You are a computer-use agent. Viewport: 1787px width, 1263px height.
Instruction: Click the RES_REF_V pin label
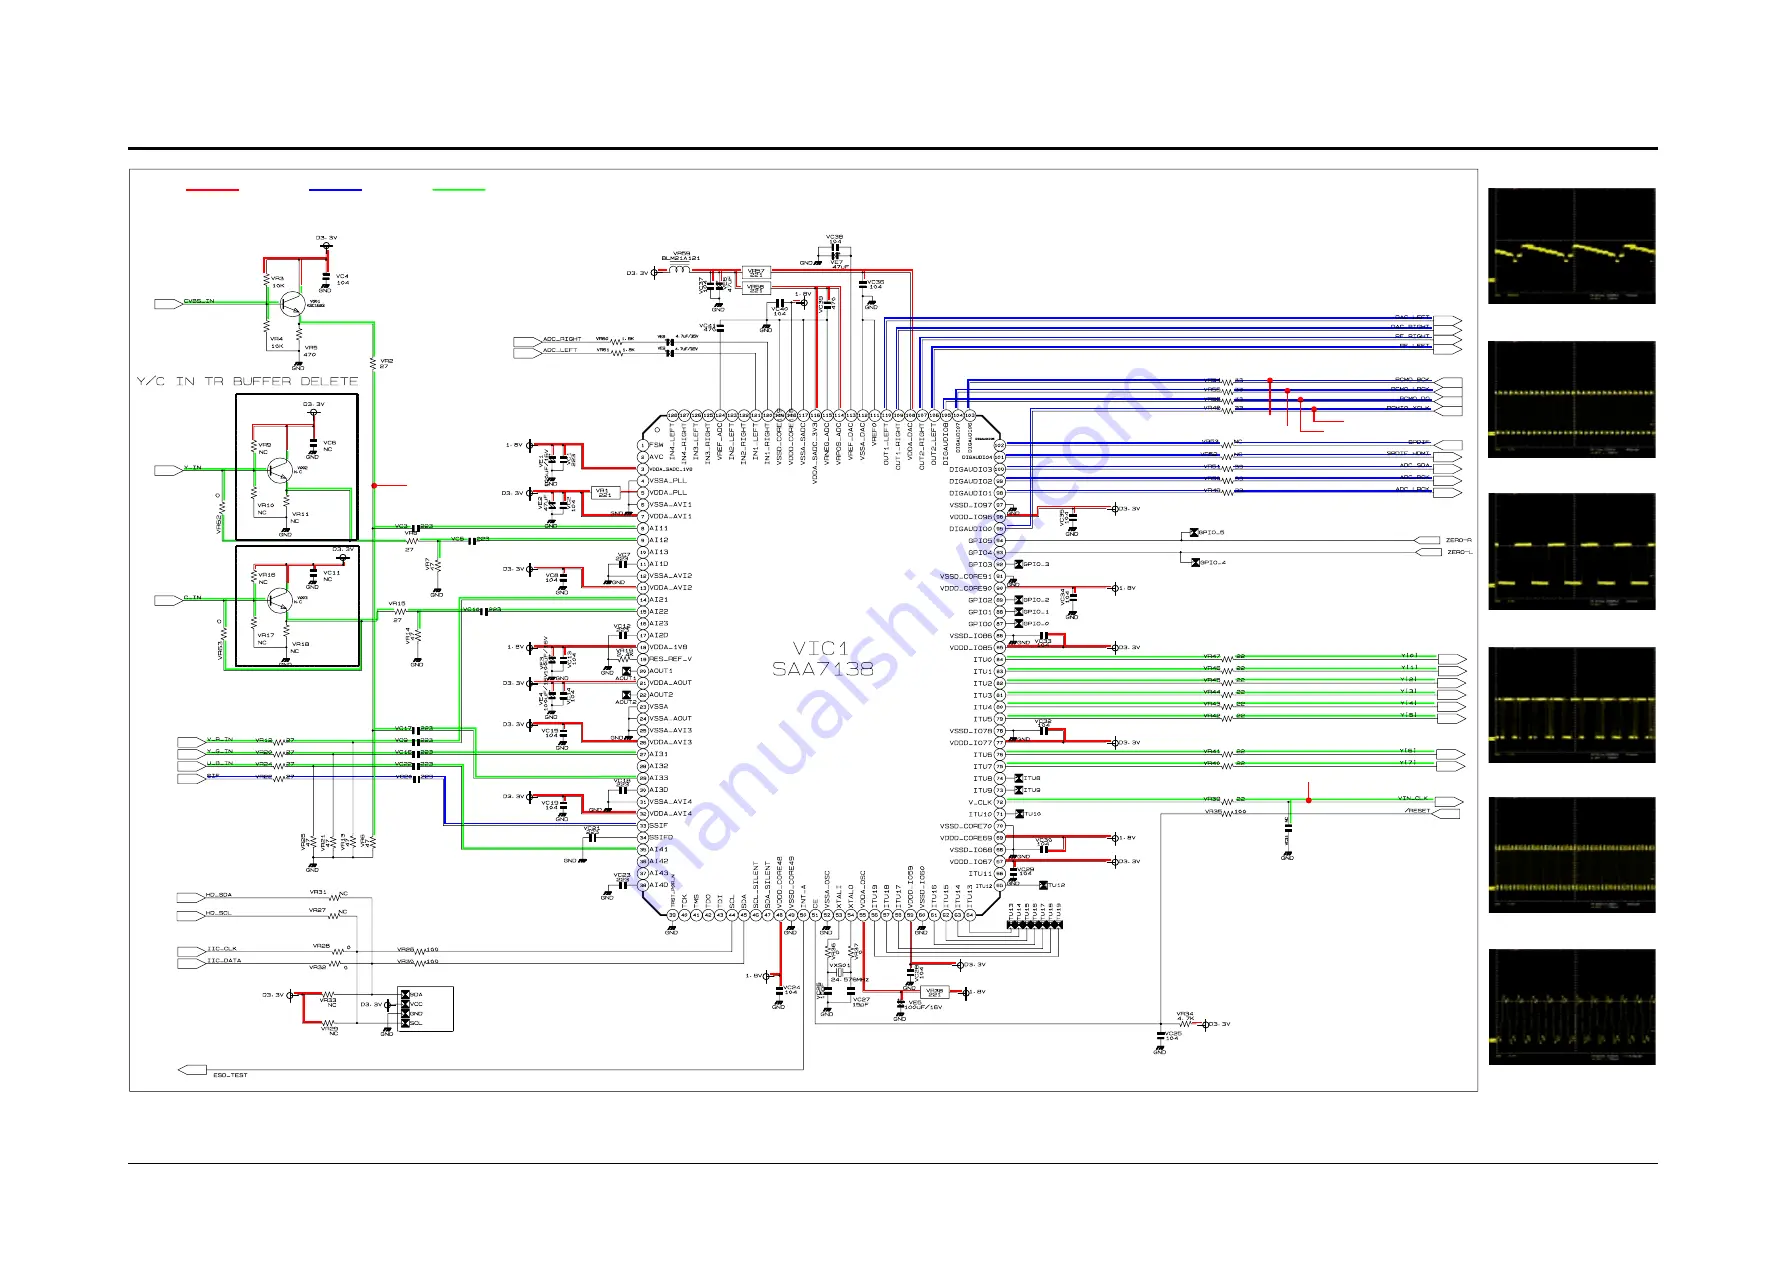tap(670, 659)
